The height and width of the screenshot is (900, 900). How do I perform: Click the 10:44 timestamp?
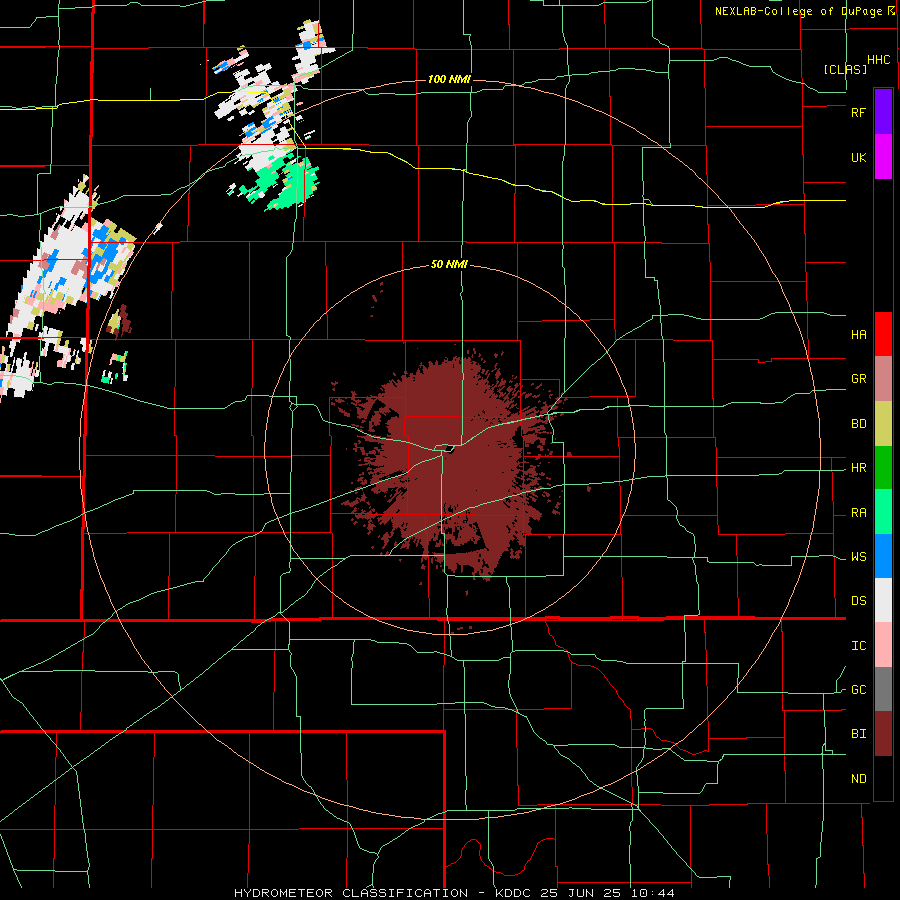[652, 893]
